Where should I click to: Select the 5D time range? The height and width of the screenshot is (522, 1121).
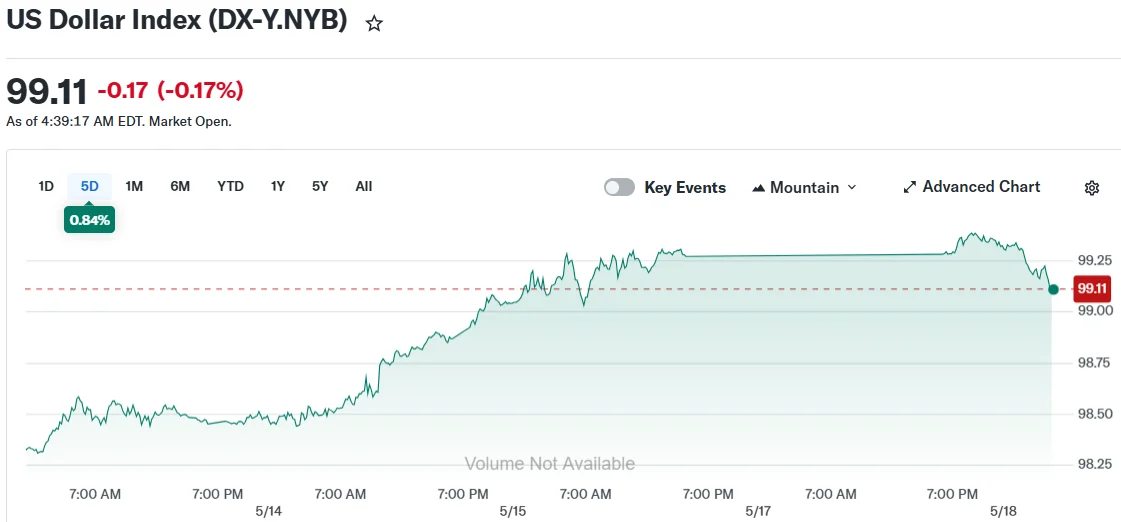click(x=89, y=187)
